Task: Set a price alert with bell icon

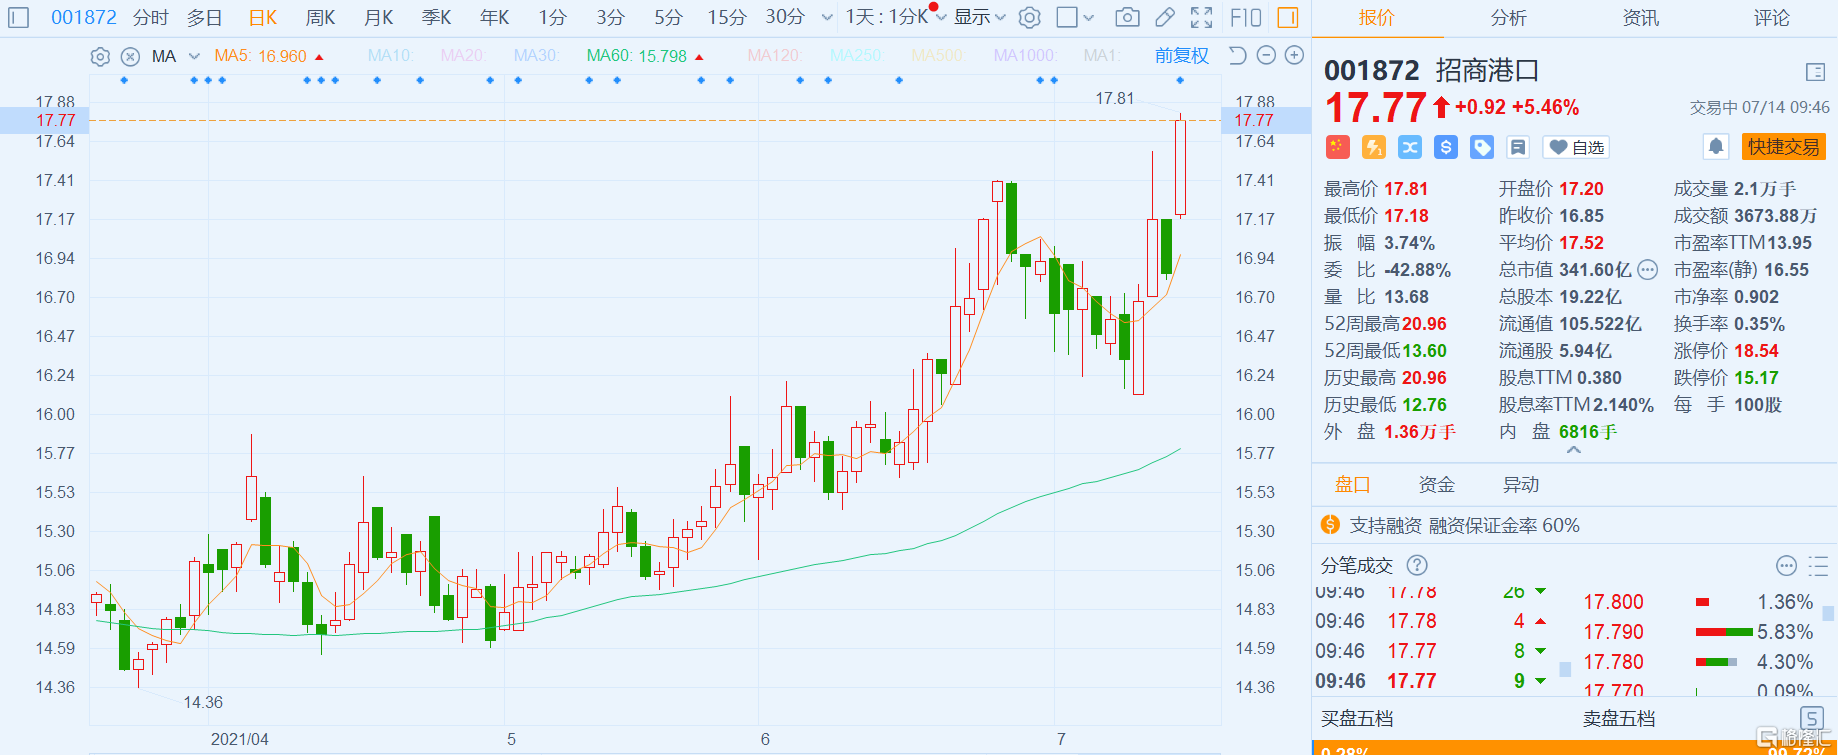Action: (1716, 147)
